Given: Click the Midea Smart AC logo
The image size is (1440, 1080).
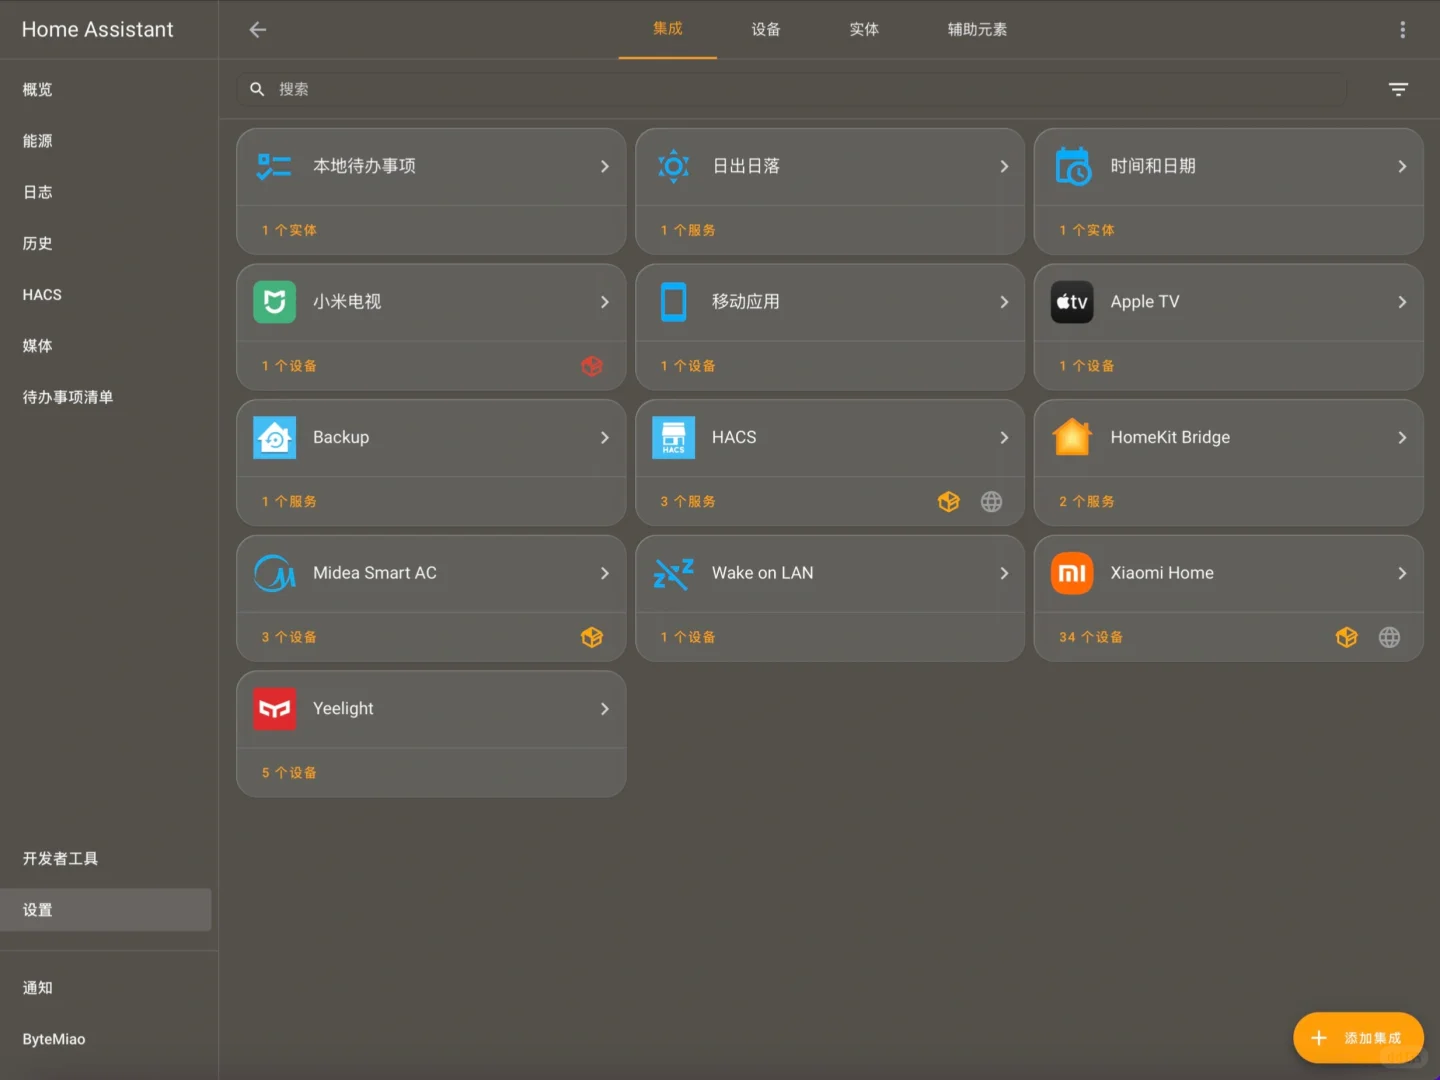Looking at the screenshot, I should (x=274, y=573).
